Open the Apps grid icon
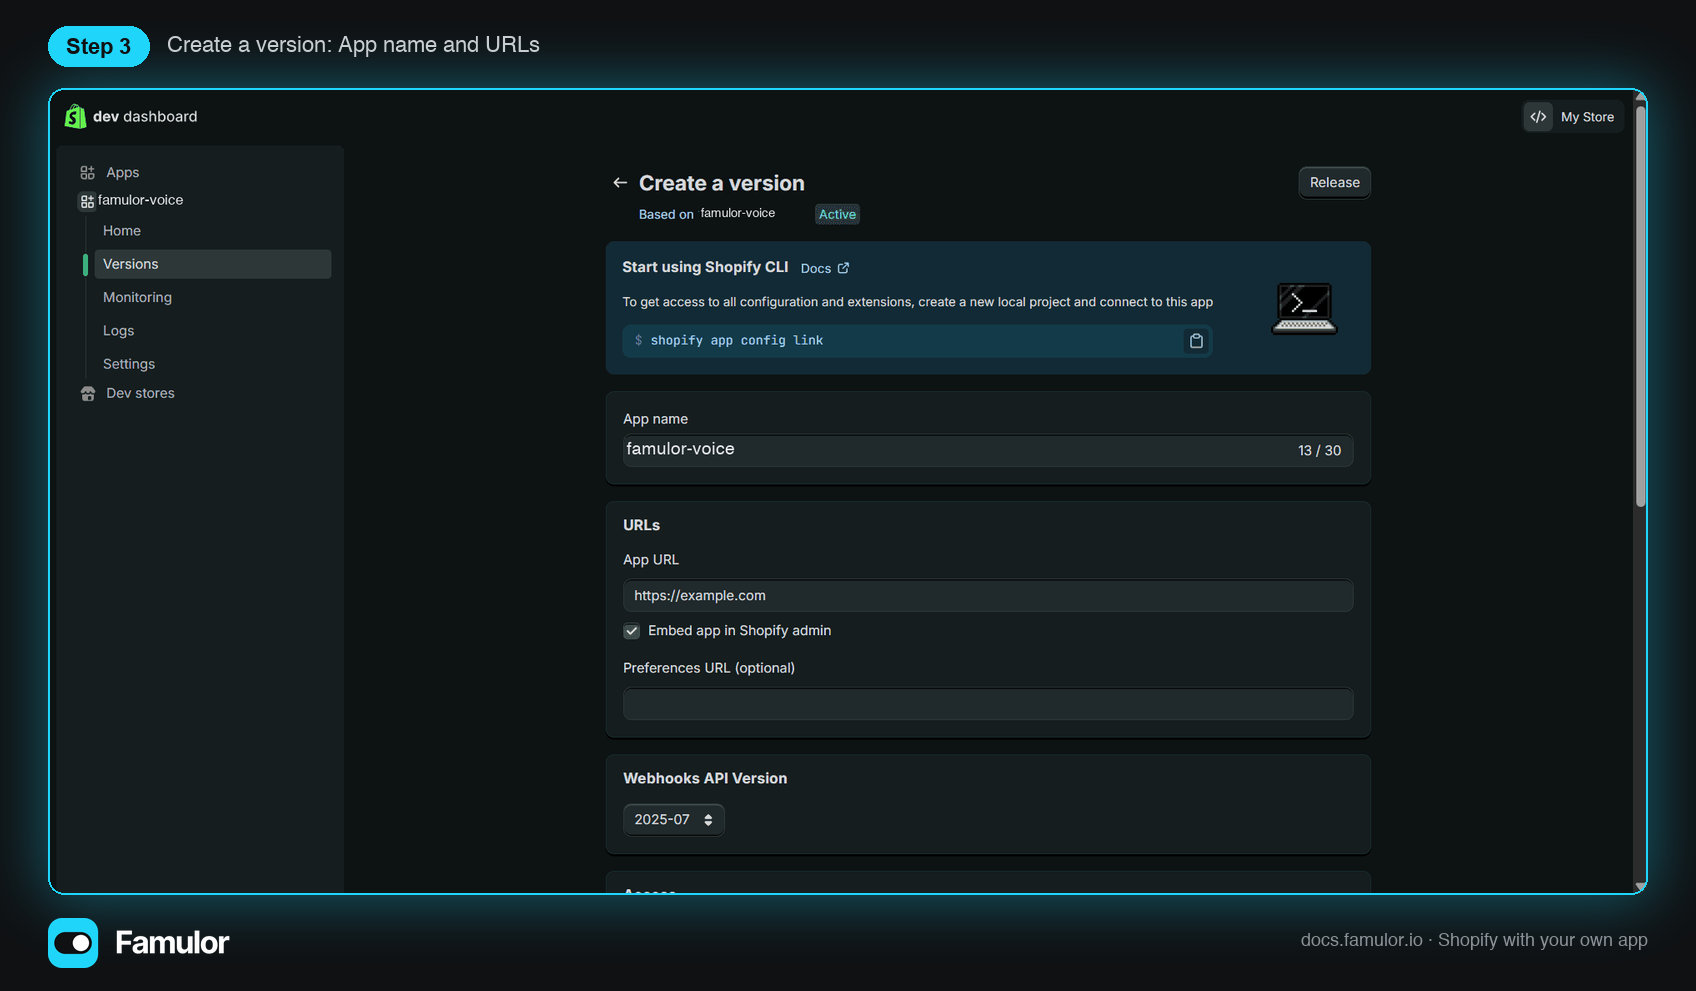The height and width of the screenshot is (991, 1696). pos(88,172)
